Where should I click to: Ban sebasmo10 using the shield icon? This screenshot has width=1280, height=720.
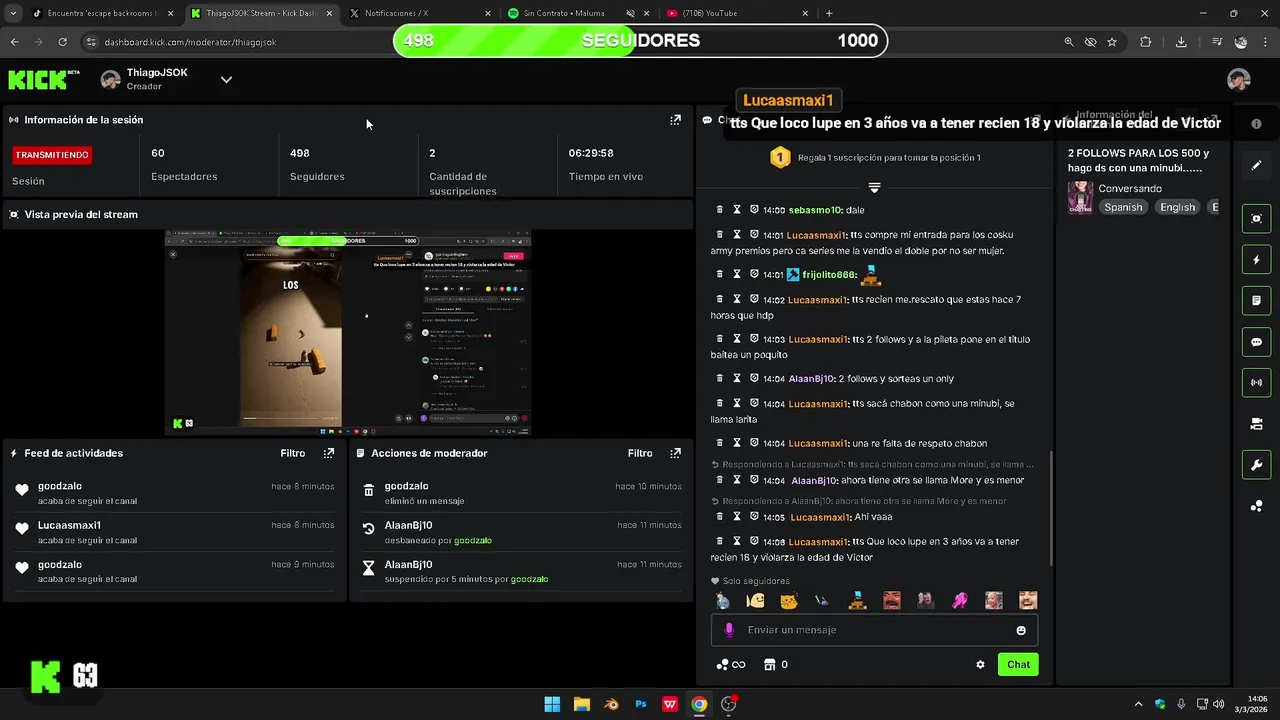click(x=754, y=210)
